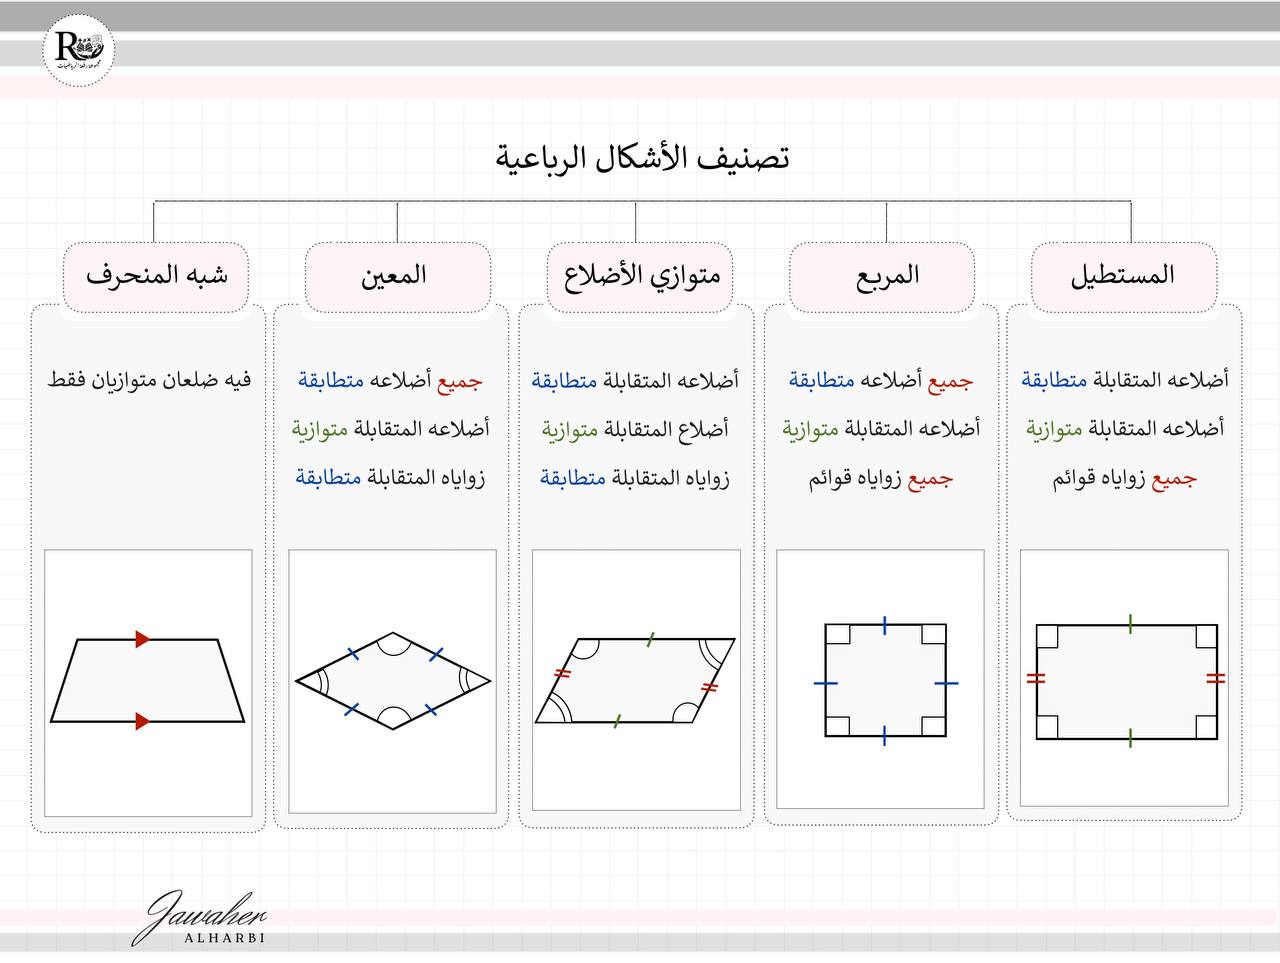Click the text فيه ضلعان متوازيان فقط
This screenshot has height=963, width=1280.
click(149, 380)
